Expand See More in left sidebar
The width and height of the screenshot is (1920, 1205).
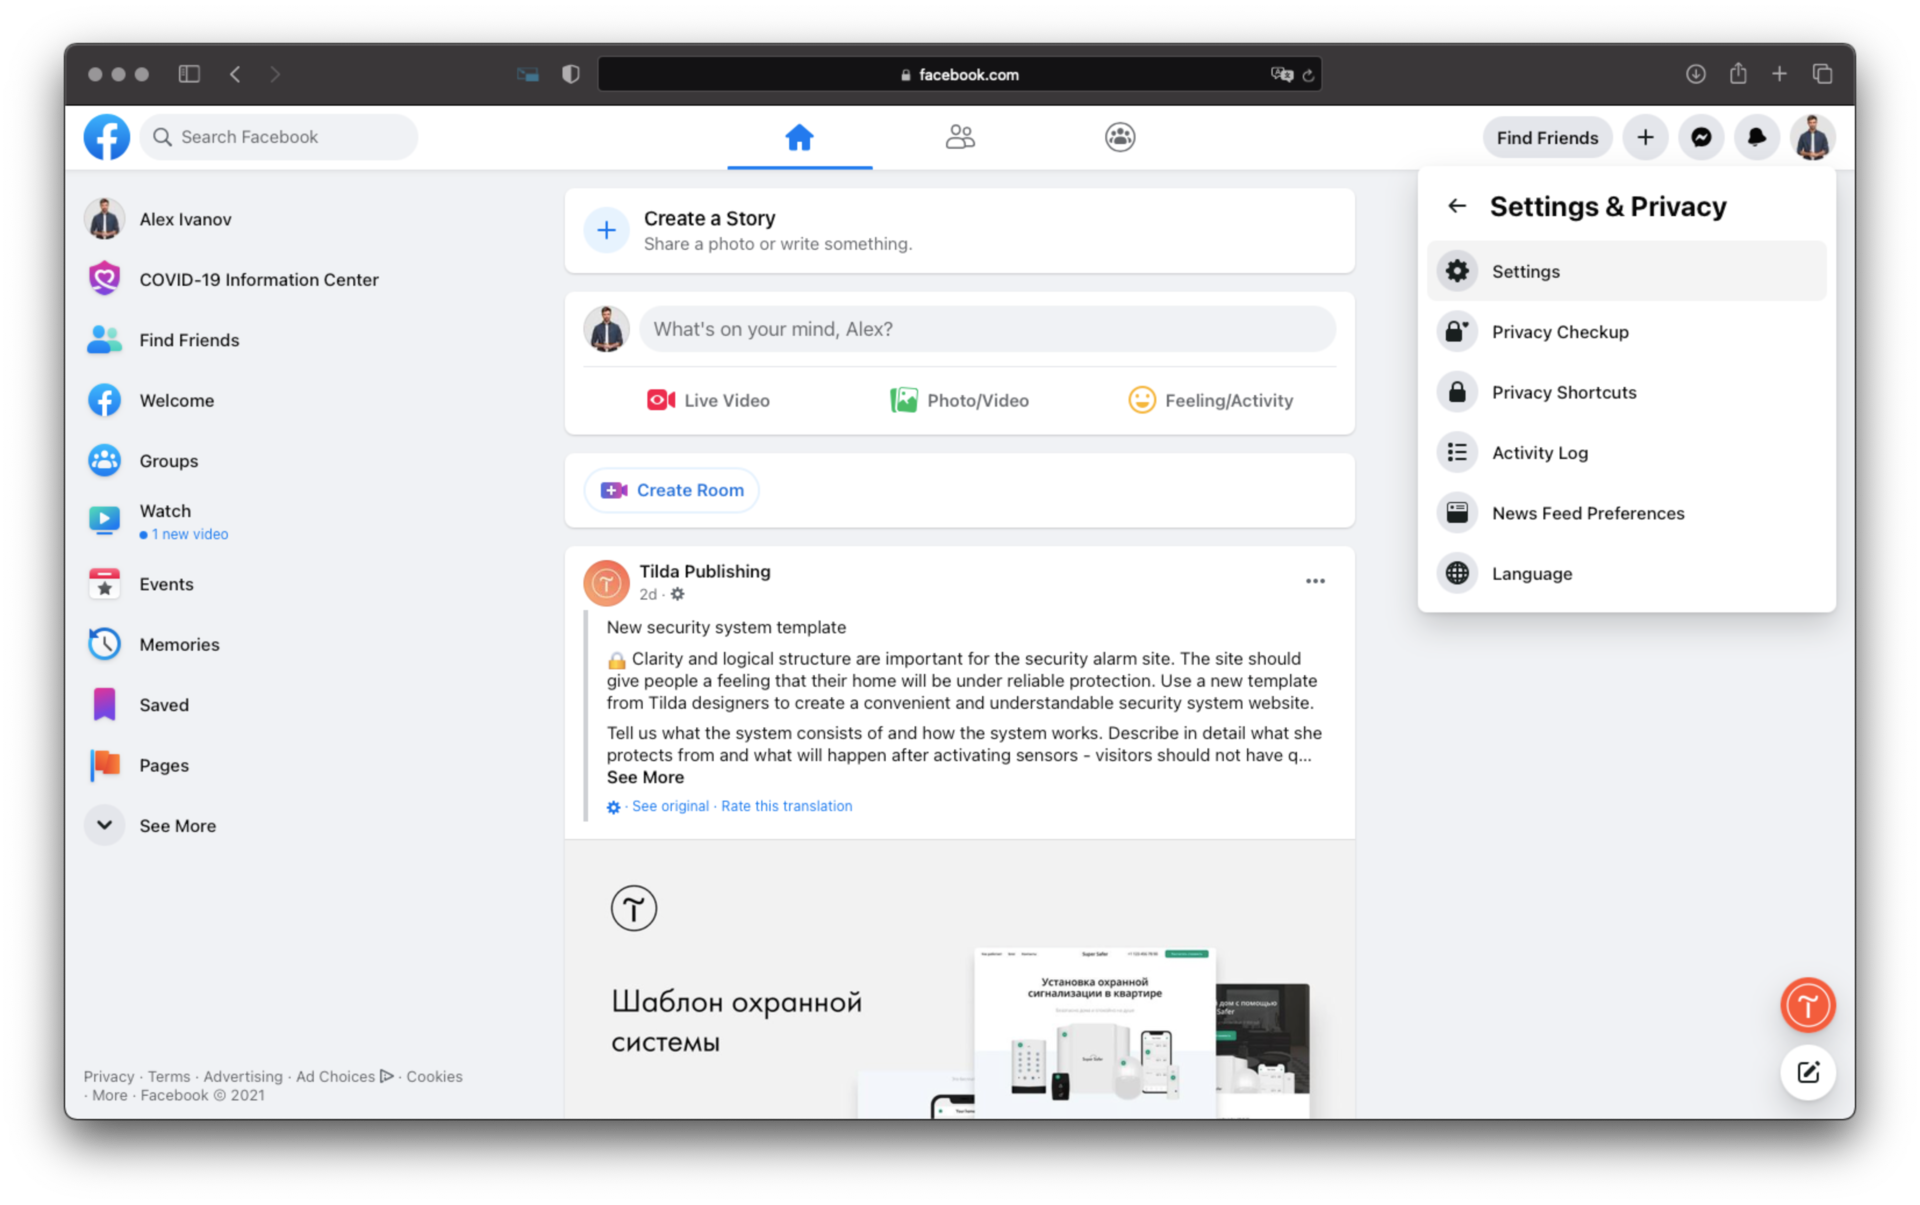coord(151,826)
